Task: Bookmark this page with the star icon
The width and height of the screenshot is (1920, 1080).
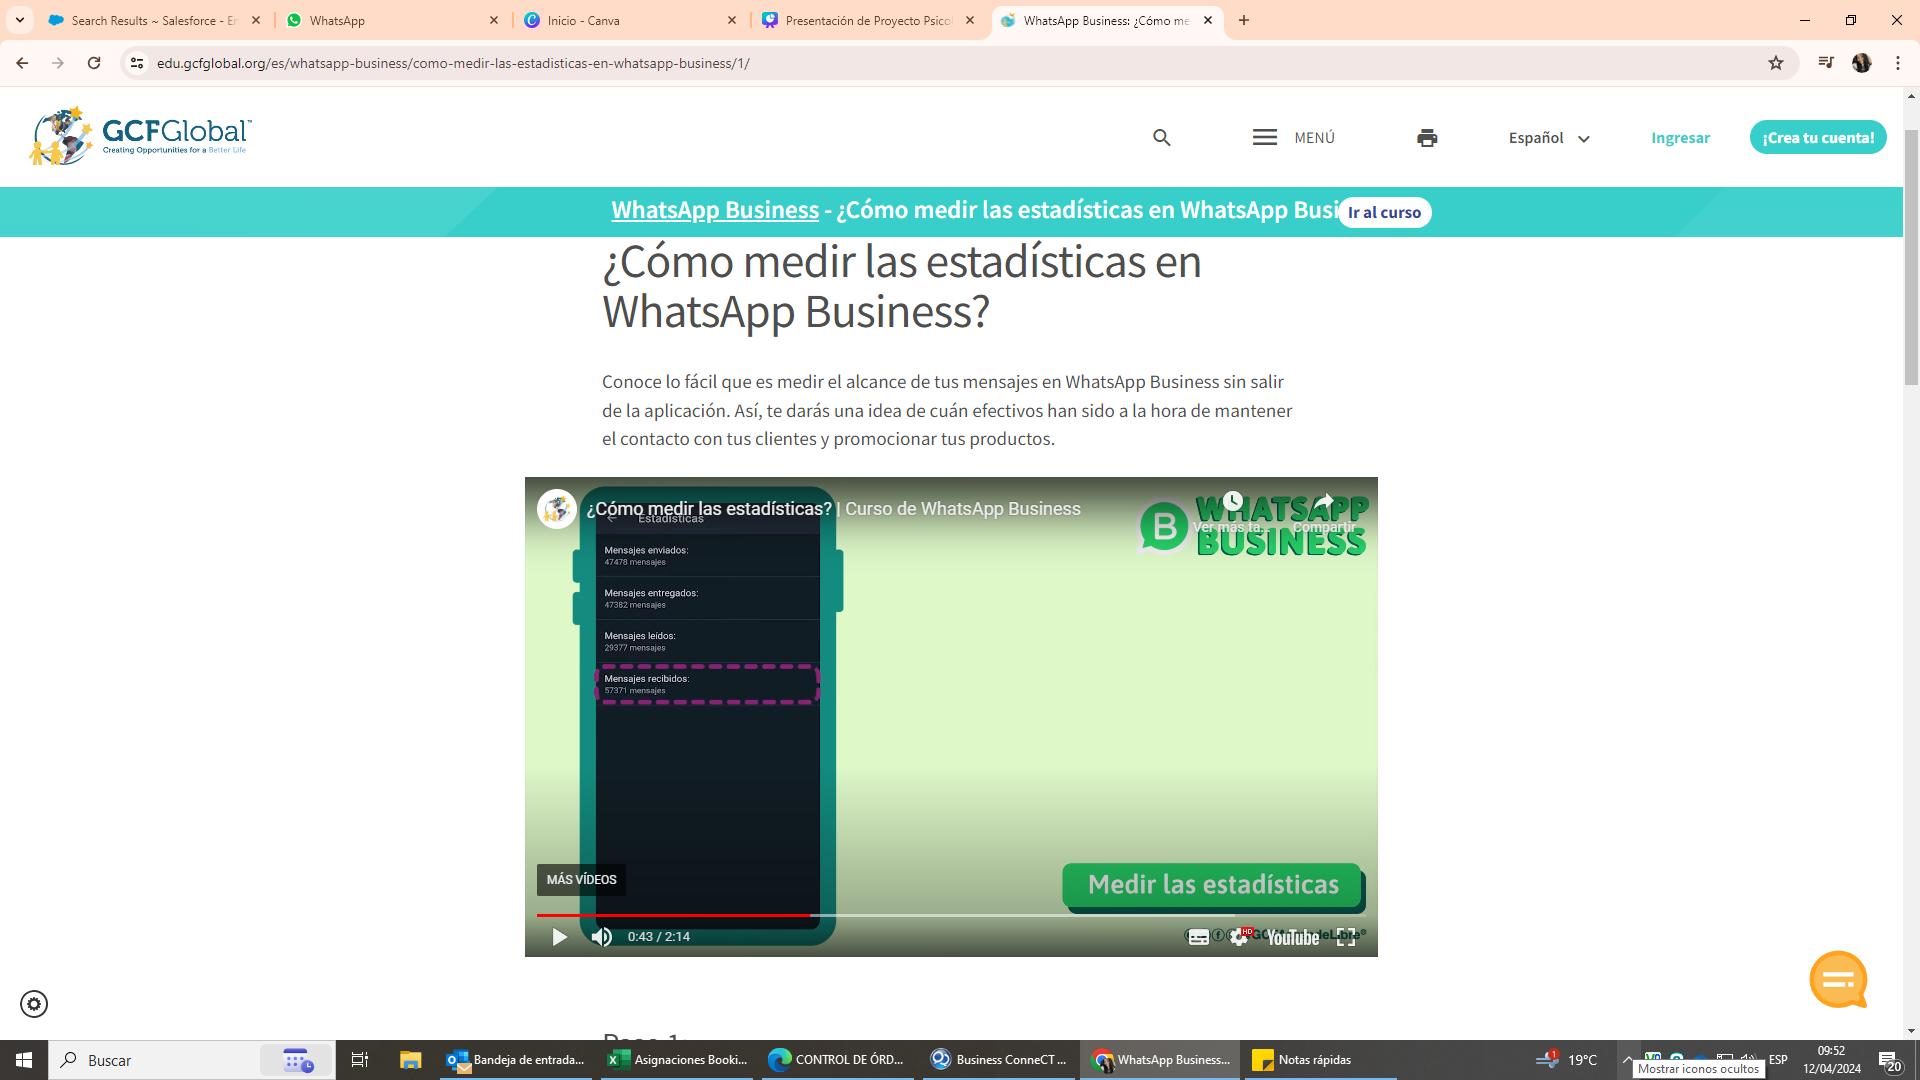Action: pos(1776,63)
